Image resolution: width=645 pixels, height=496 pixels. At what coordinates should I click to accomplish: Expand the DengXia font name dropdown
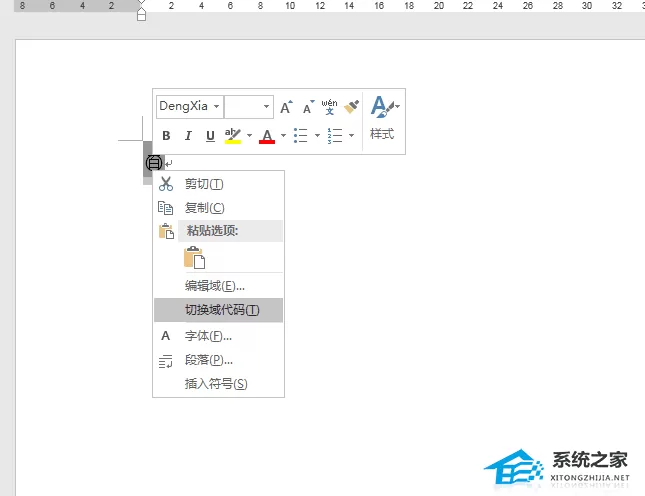click(216, 107)
